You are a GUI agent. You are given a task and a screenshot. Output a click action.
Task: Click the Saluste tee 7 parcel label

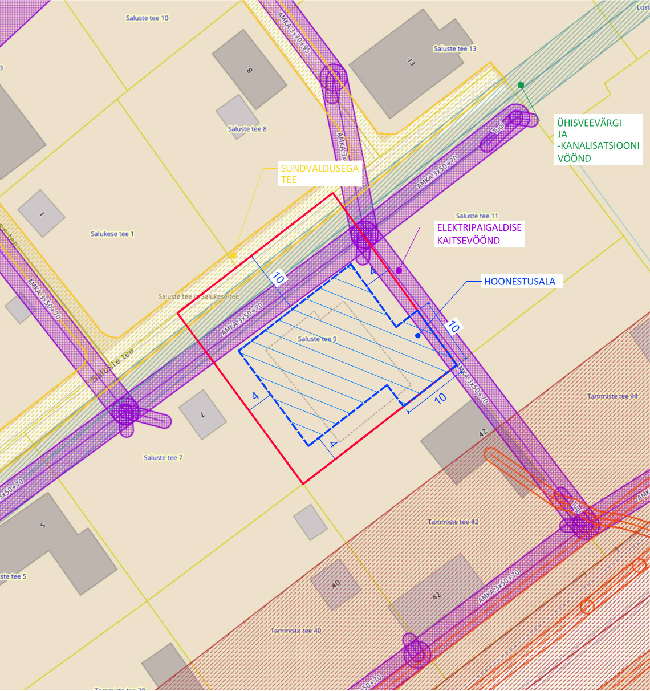click(x=163, y=457)
